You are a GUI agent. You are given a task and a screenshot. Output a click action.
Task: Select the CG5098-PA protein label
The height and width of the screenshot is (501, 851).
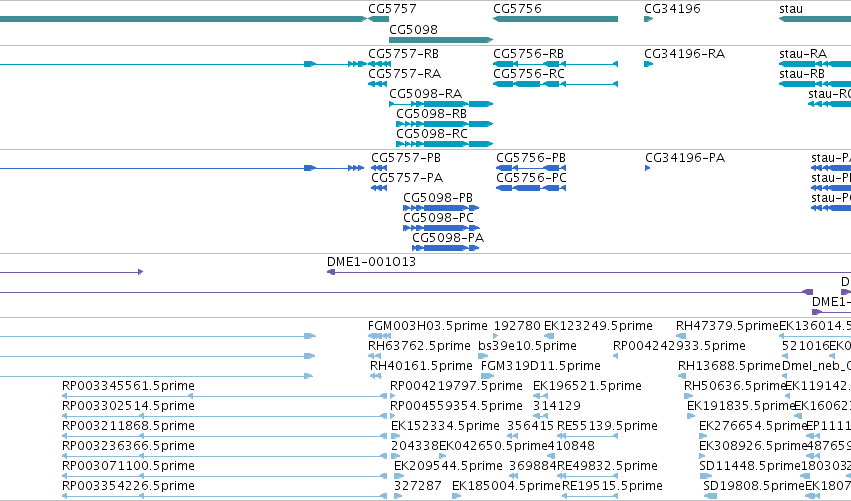(448, 238)
